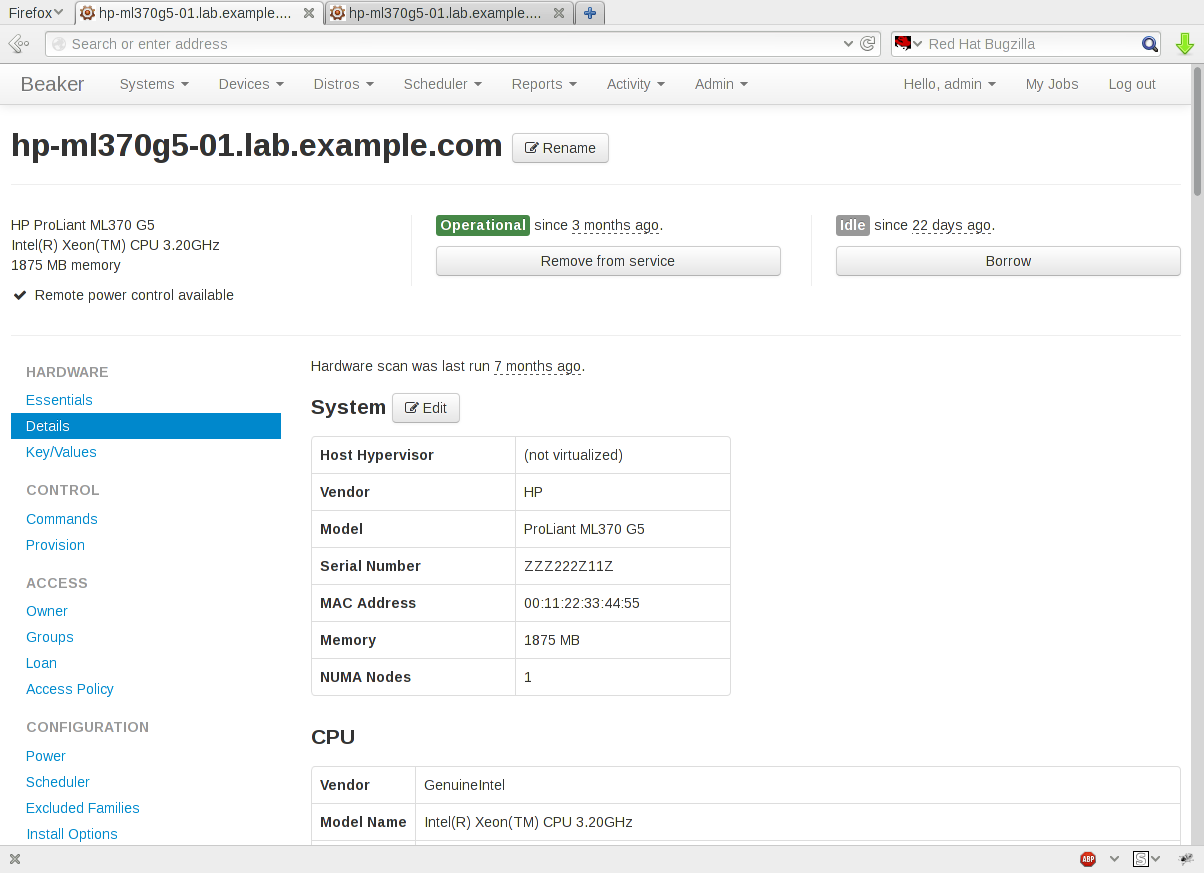Click the Red Hat search engine icon
Image resolution: width=1204 pixels, height=873 pixels.
pyautogui.click(x=903, y=44)
